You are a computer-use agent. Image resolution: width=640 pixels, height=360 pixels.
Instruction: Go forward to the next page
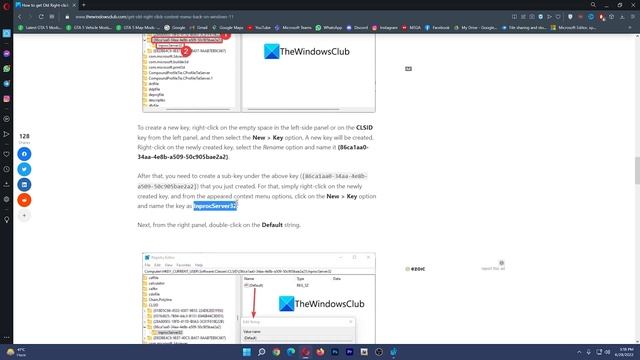30,17
